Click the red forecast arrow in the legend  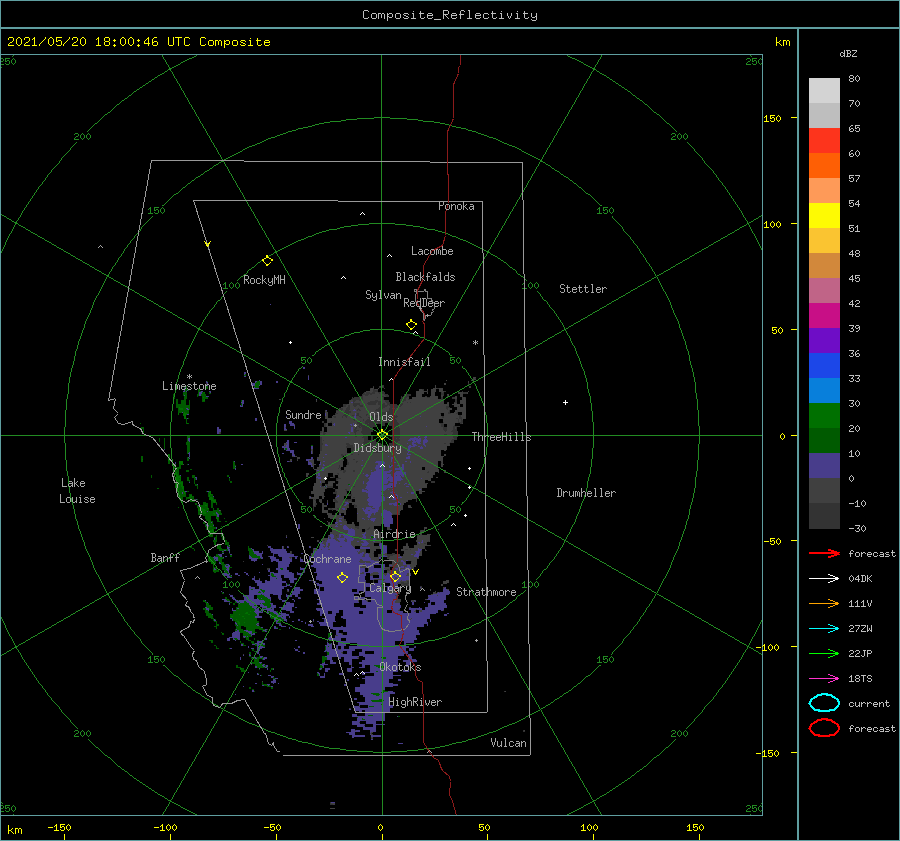pyautogui.click(x=824, y=553)
